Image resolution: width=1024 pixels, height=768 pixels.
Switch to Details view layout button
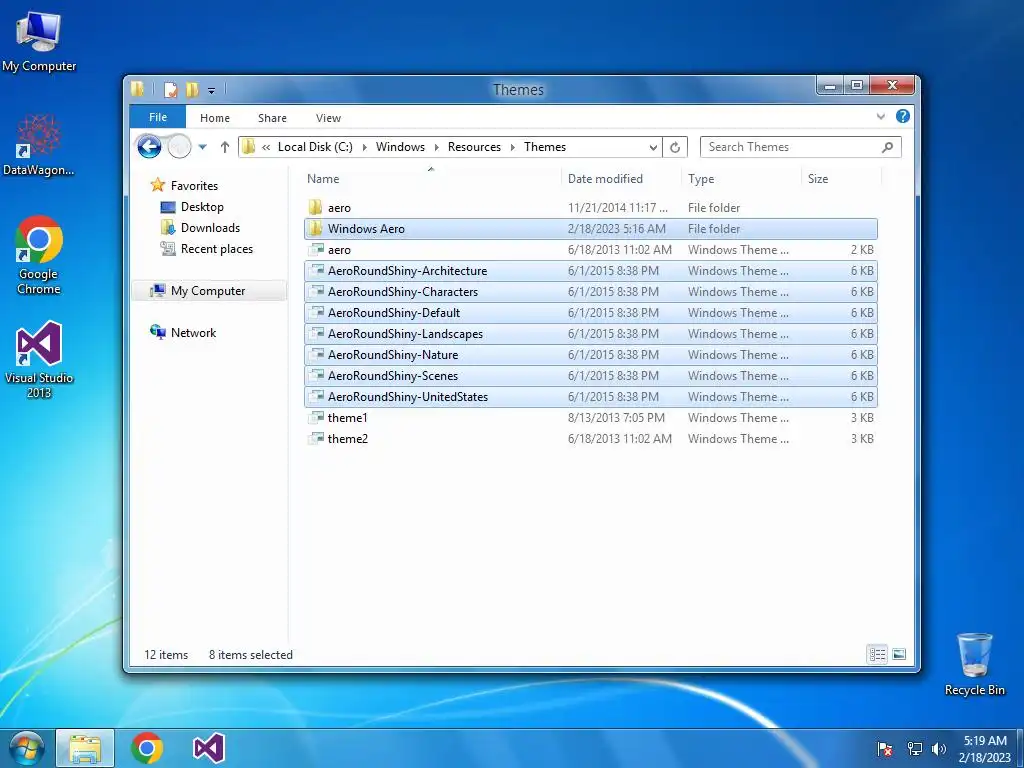tap(877, 654)
